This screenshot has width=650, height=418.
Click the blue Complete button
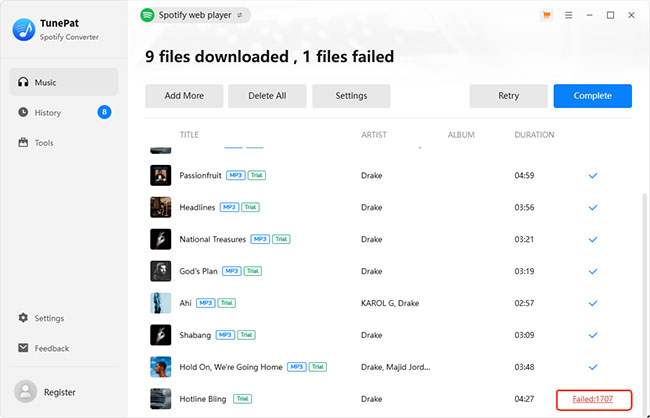[592, 96]
